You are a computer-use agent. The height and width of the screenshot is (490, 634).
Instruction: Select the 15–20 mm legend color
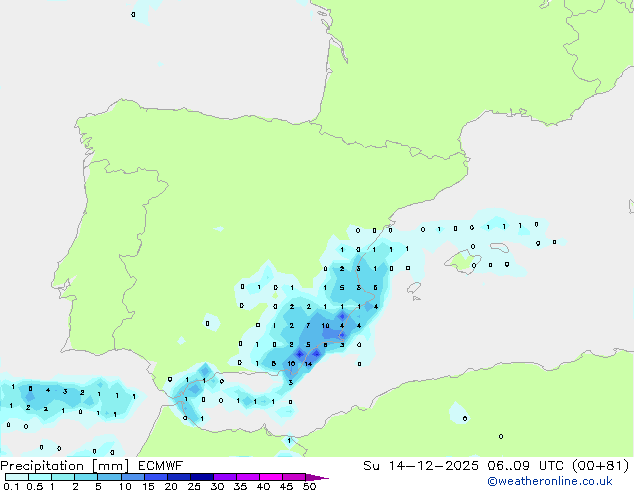[156, 477]
